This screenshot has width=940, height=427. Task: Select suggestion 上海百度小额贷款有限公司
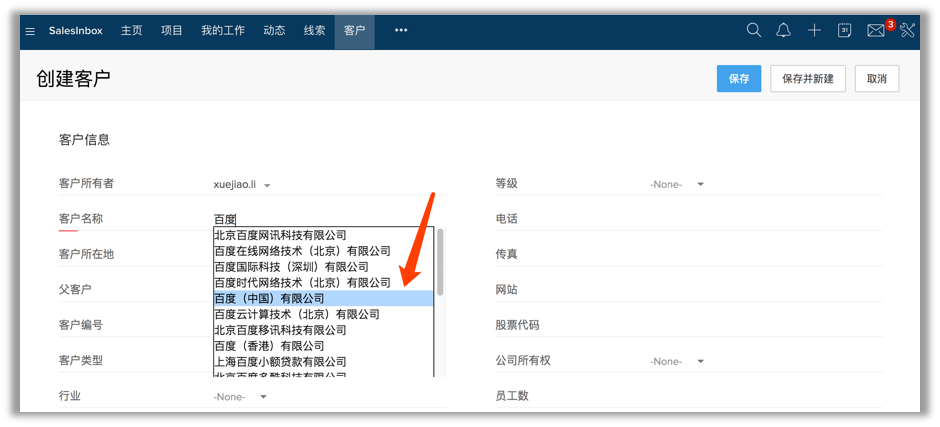[x=323, y=362]
